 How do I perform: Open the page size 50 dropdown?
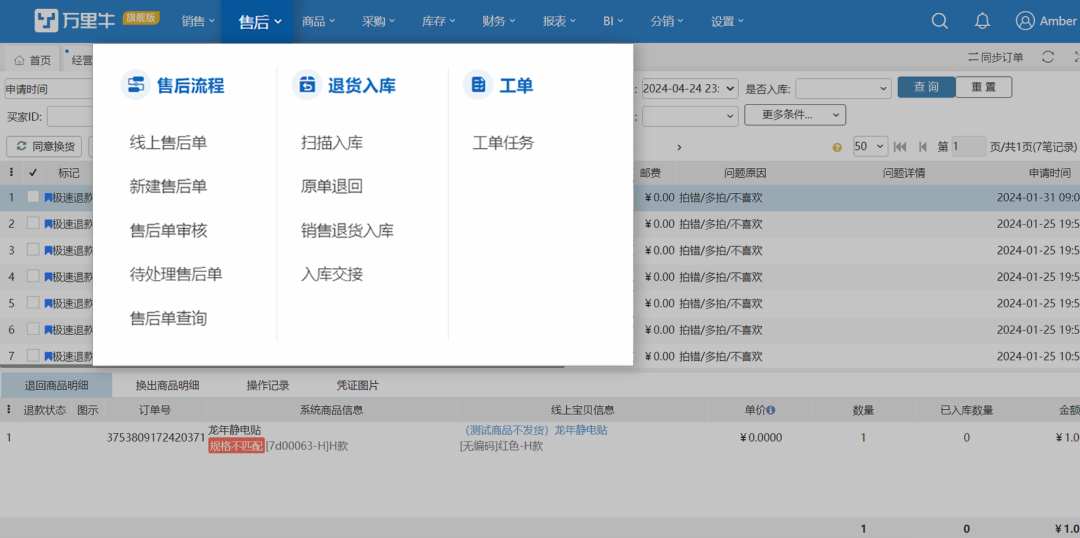[870, 147]
